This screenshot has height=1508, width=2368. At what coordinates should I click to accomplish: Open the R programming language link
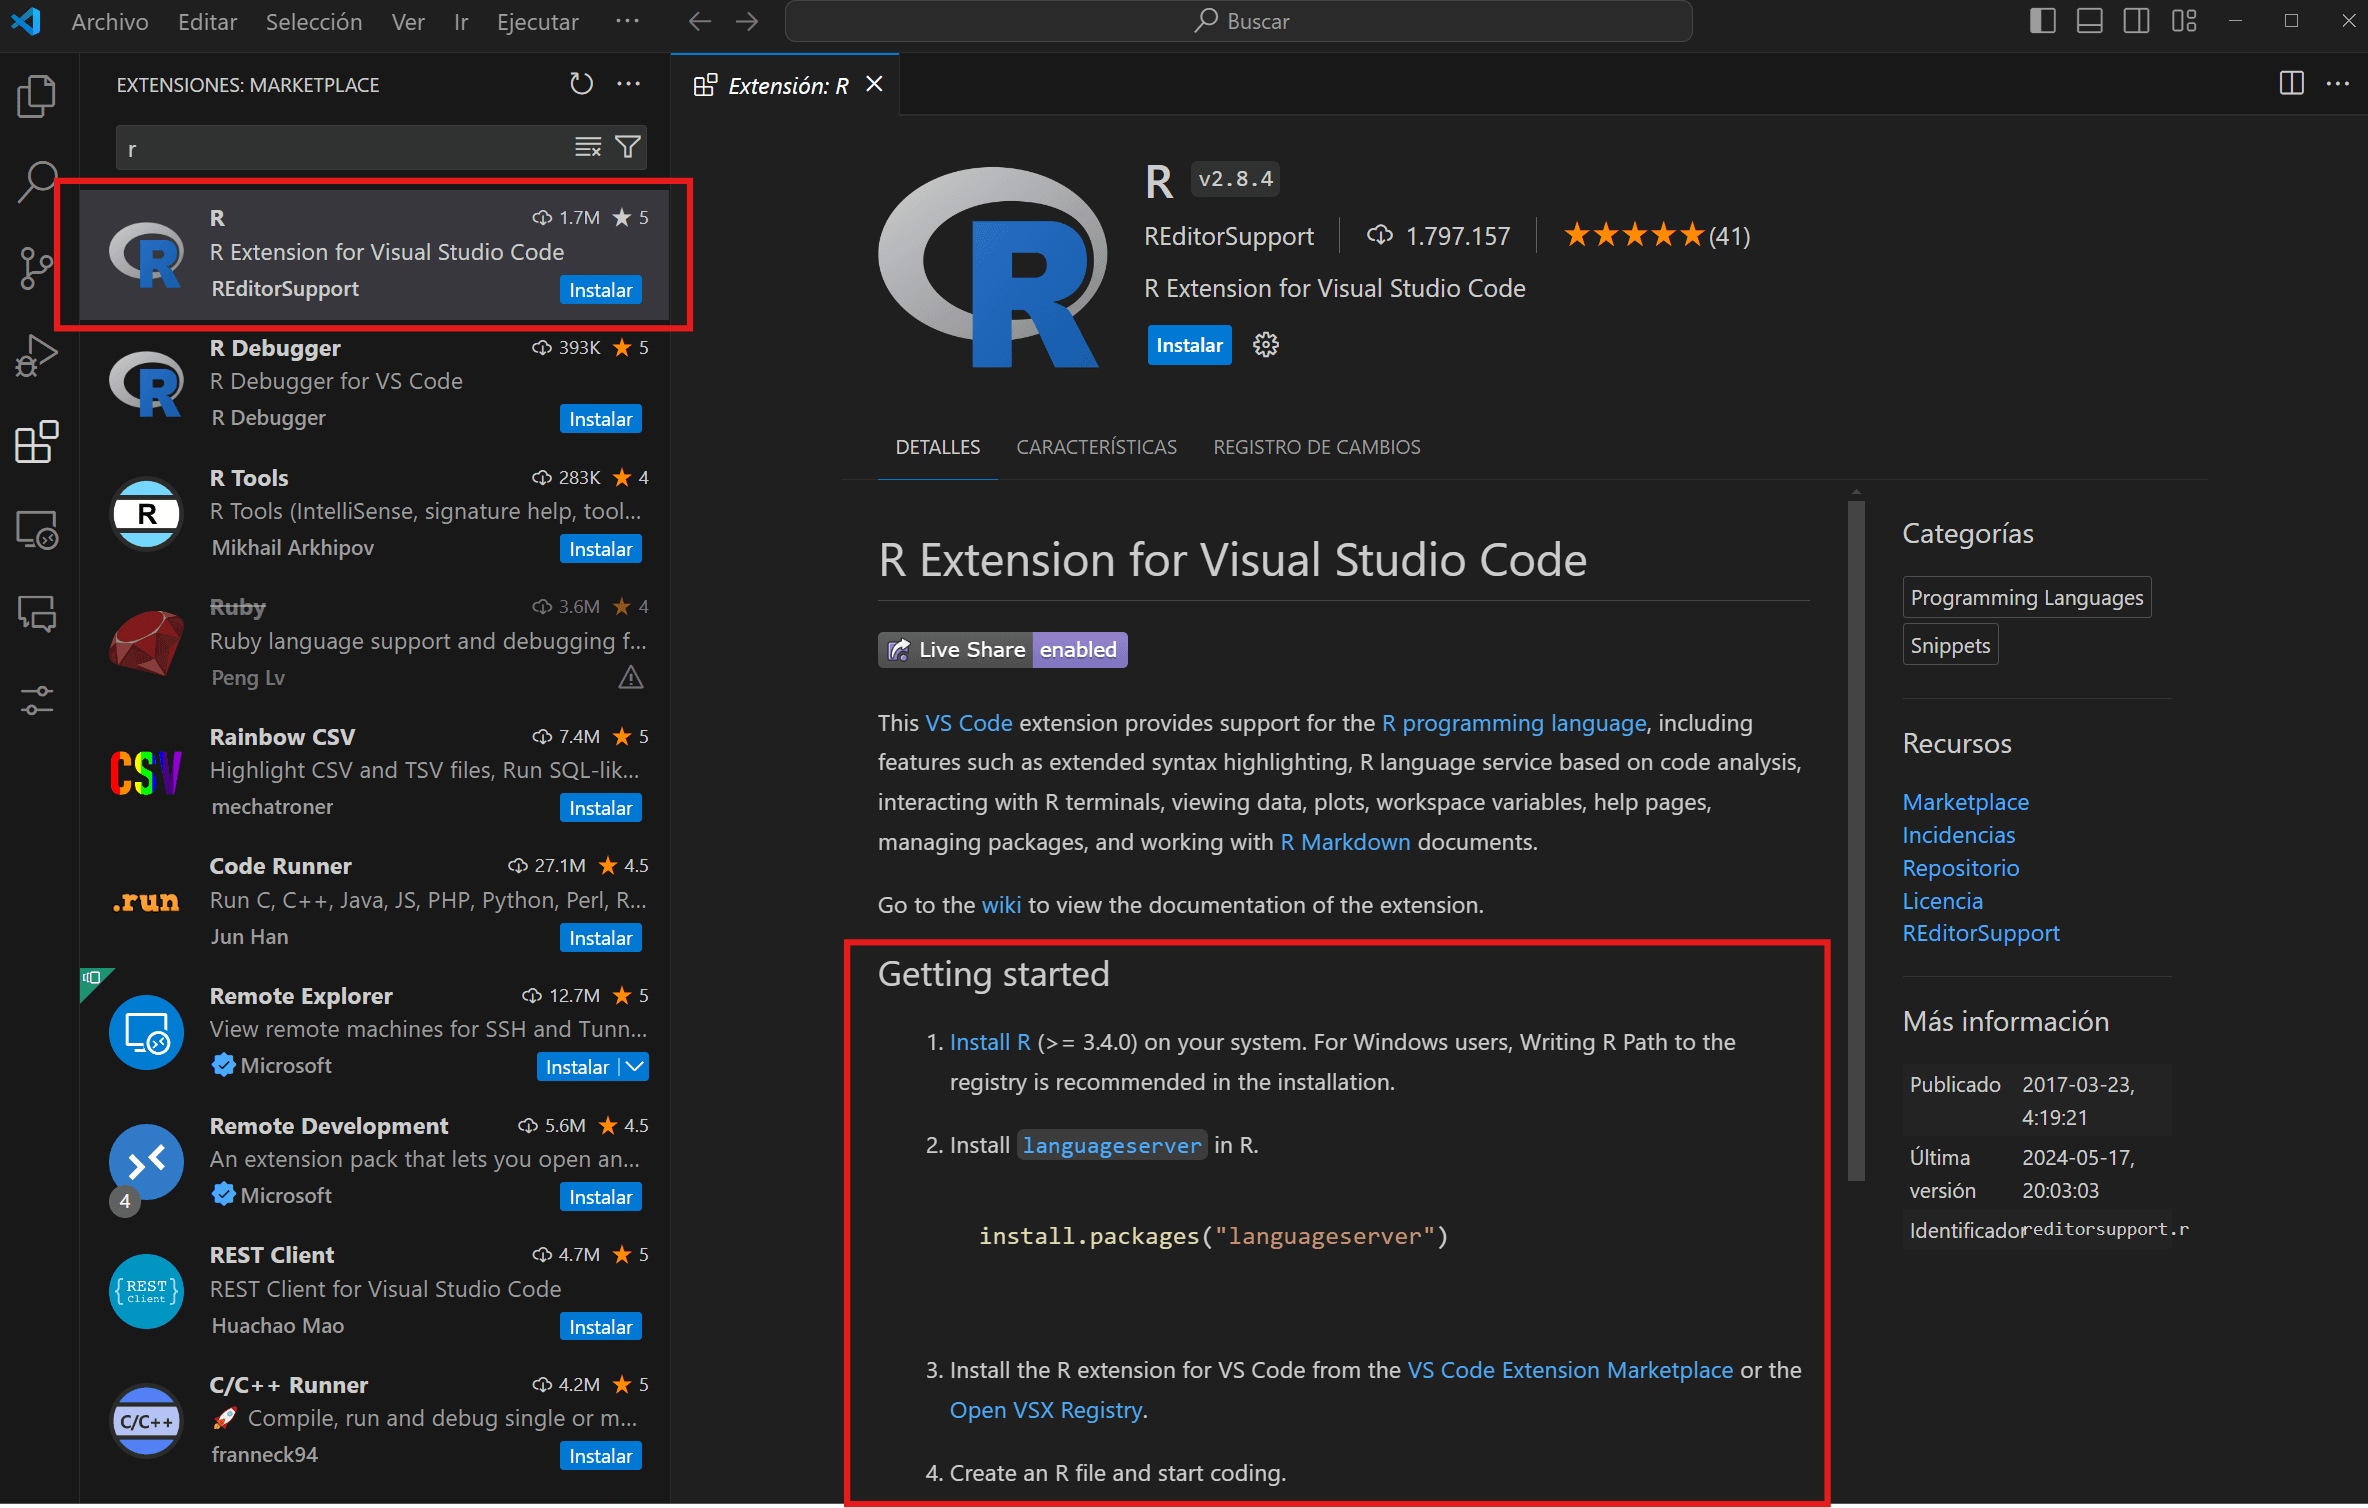point(1514,723)
